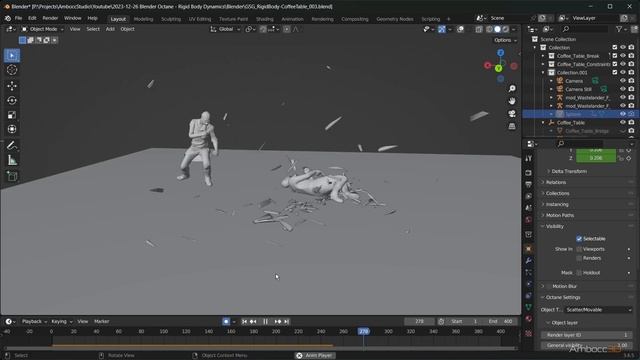Open the timeline Keying popover
Image resolution: width=640 pixels, height=360 pixels.
pyautogui.click(x=61, y=322)
